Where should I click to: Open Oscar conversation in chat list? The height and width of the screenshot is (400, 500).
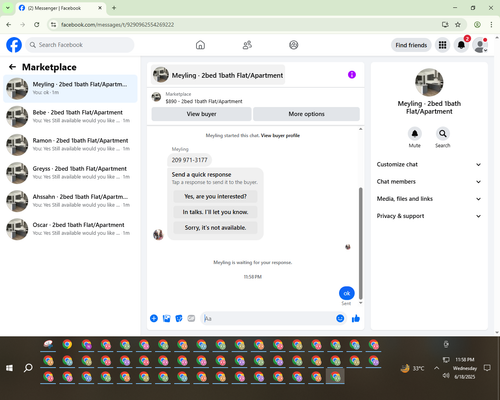[x=70, y=229]
